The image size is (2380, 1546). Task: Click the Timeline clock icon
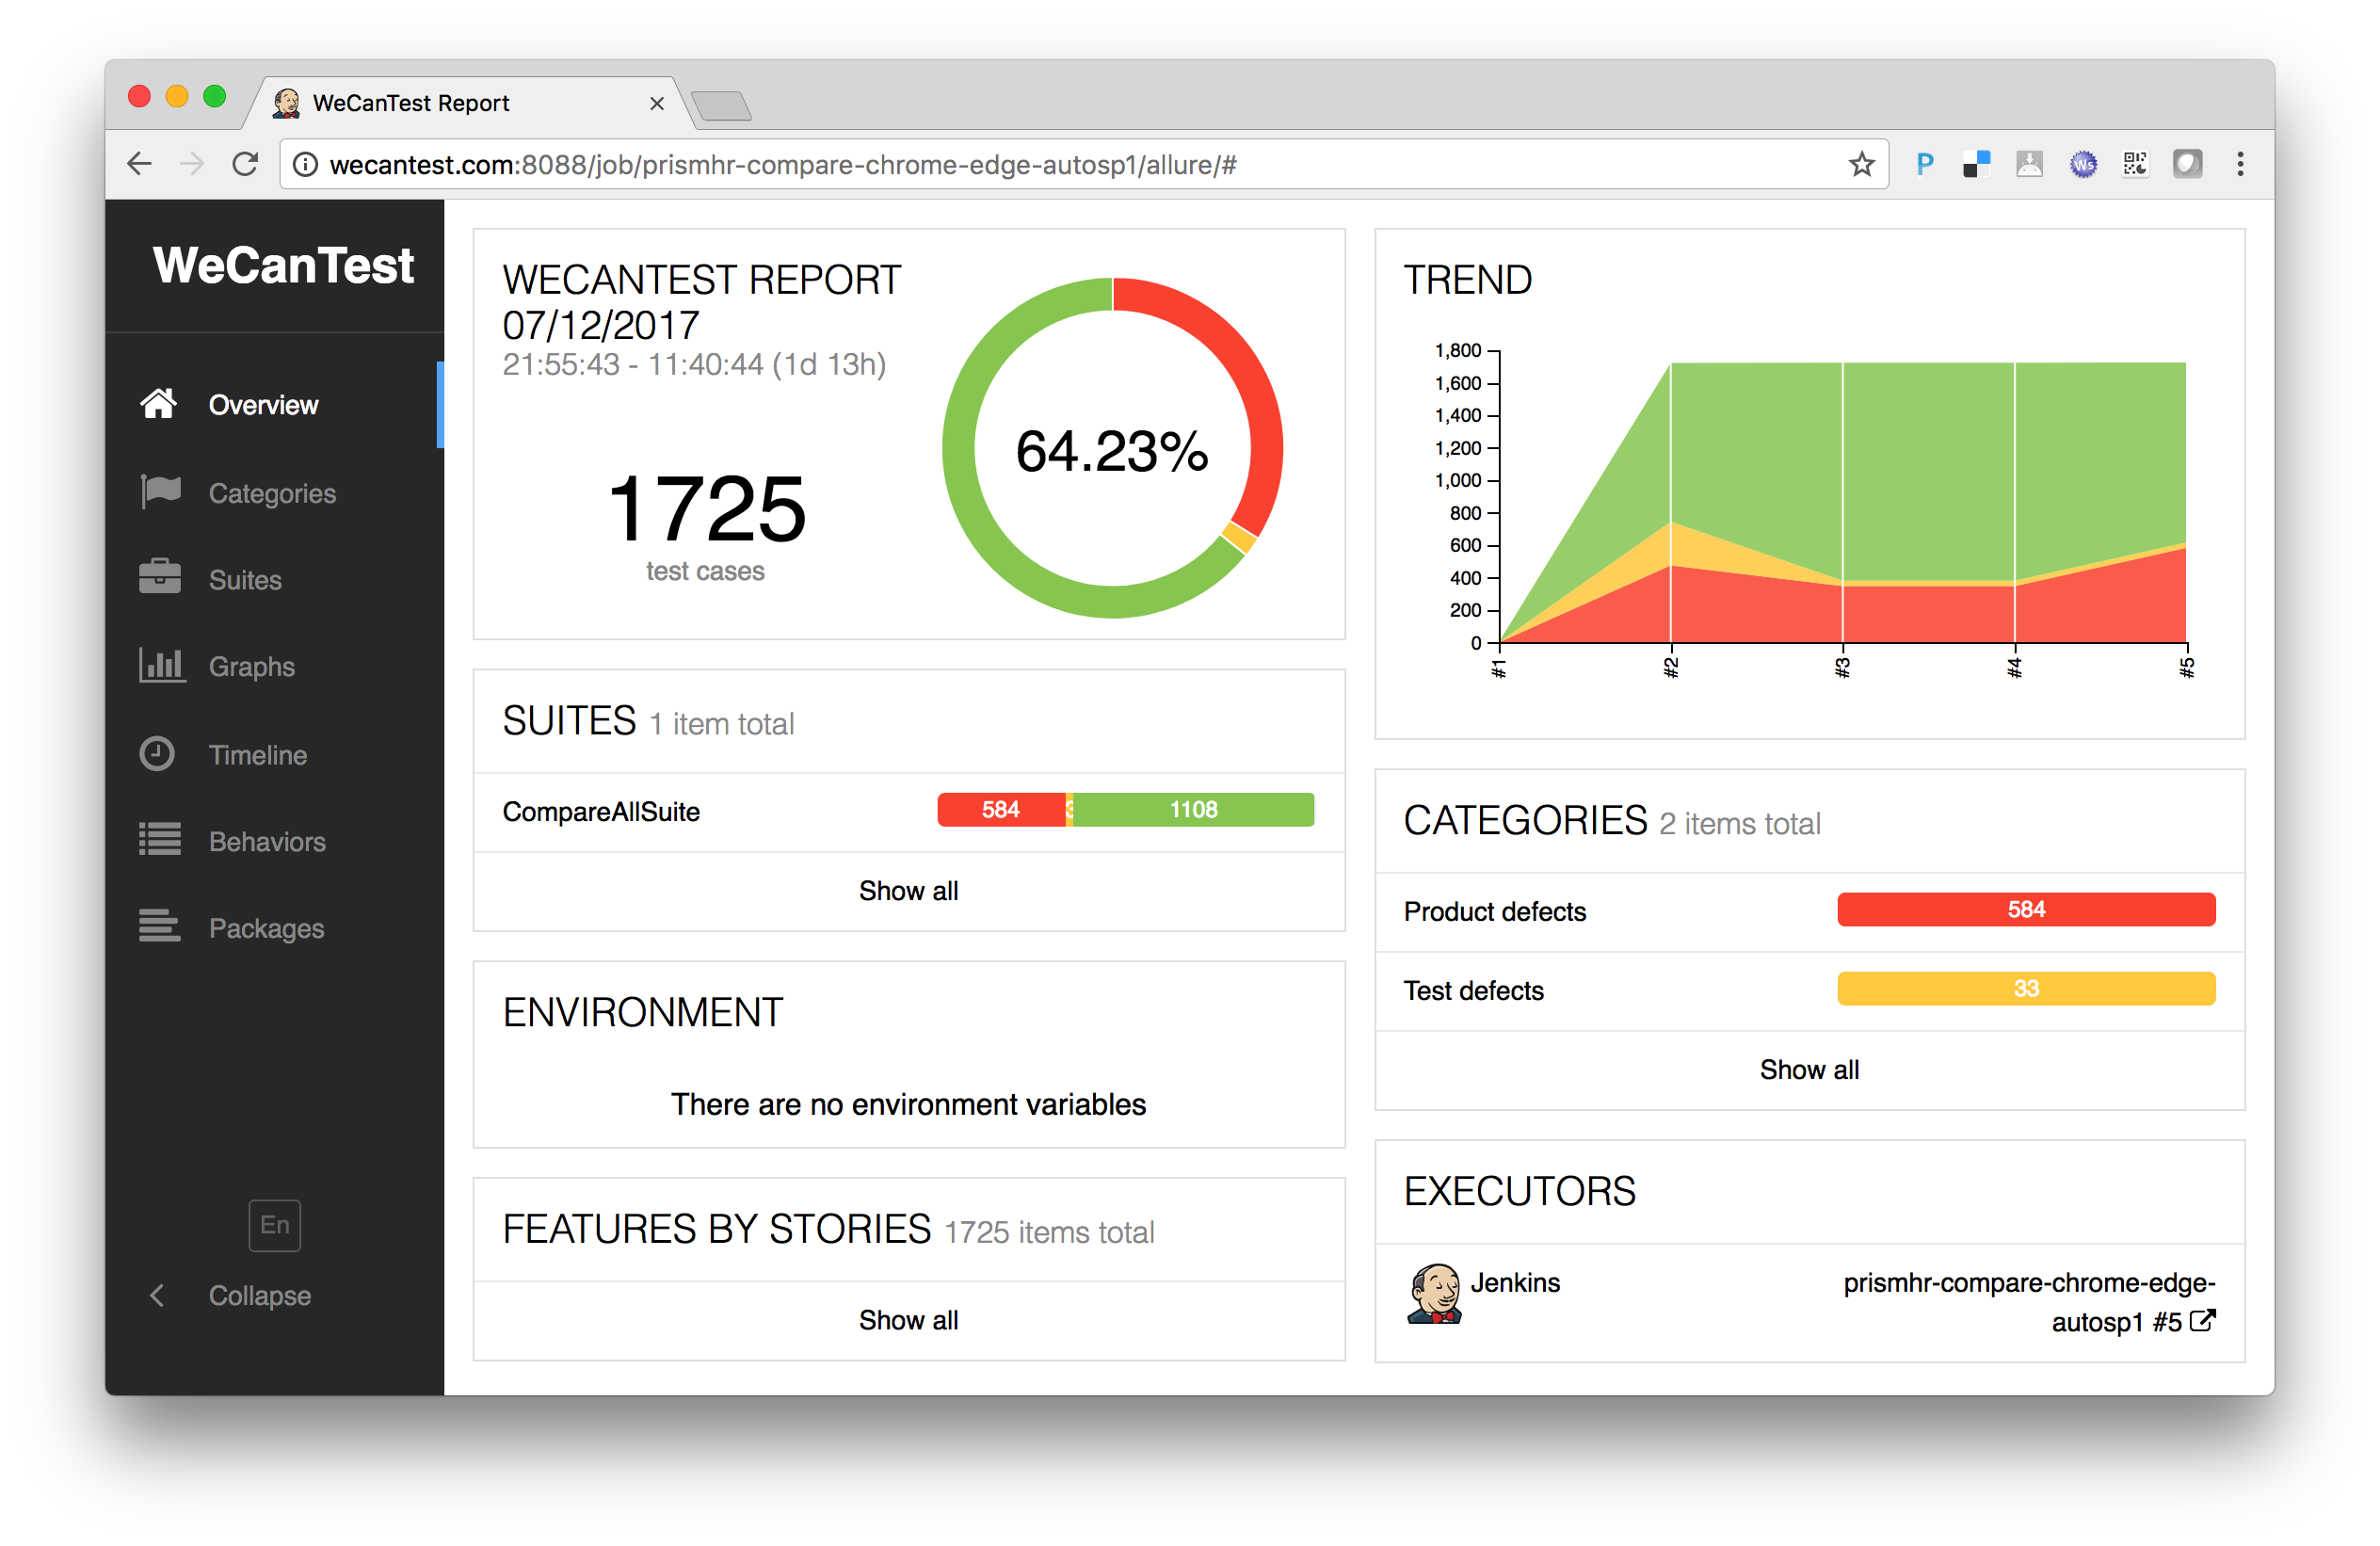click(157, 754)
